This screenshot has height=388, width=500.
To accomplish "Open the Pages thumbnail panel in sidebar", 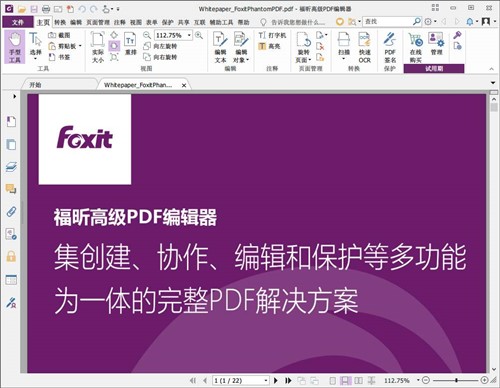I will coord(11,144).
